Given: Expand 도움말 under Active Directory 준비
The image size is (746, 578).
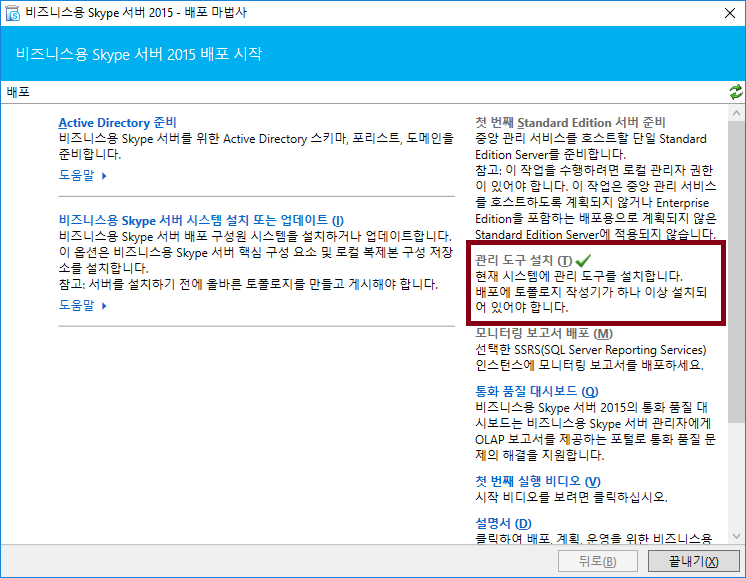Looking at the screenshot, I should 82,175.
